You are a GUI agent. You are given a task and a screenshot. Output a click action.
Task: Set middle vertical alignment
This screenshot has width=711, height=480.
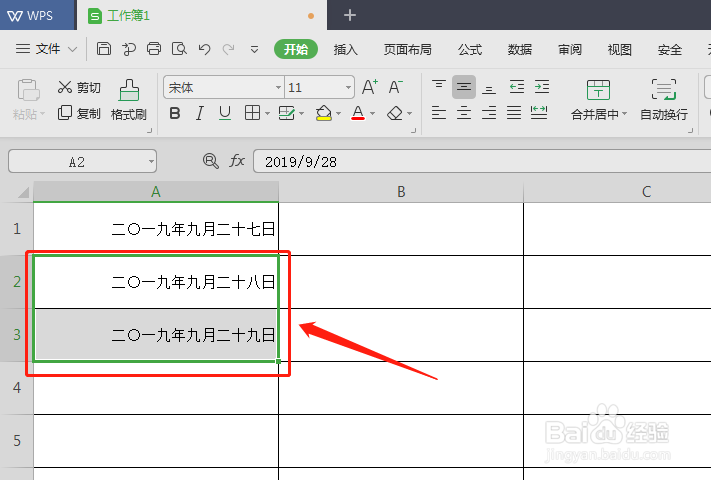pyautogui.click(x=463, y=87)
